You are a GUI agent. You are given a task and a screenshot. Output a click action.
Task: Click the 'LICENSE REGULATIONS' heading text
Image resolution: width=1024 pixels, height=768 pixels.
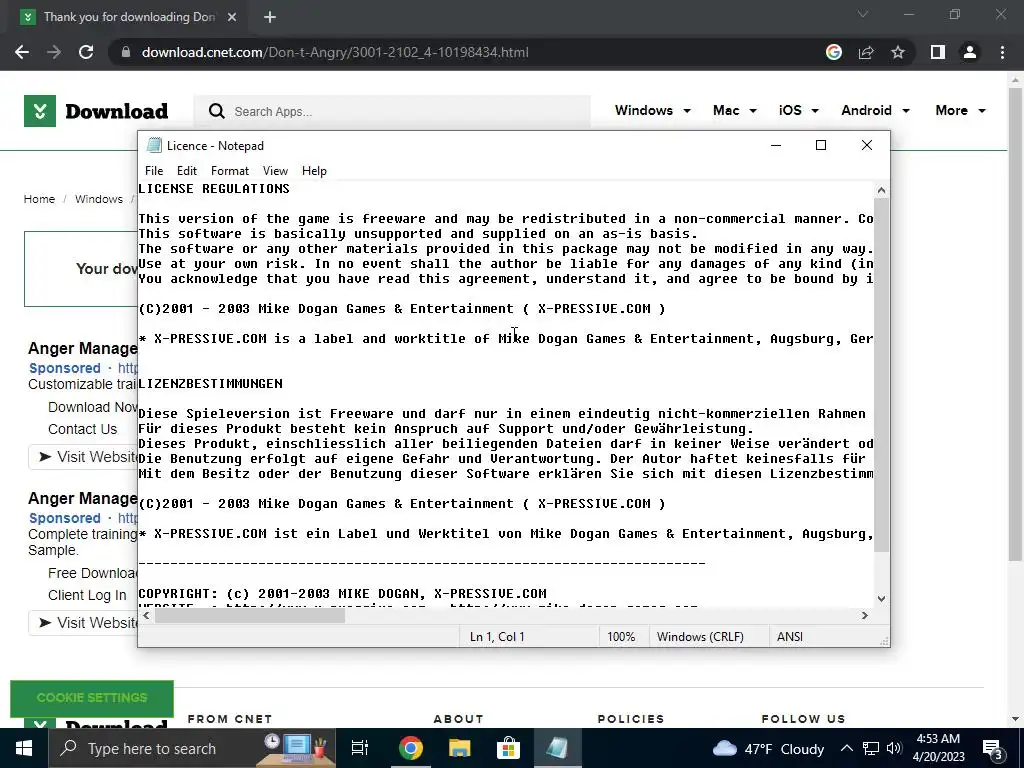tap(214, 189)
